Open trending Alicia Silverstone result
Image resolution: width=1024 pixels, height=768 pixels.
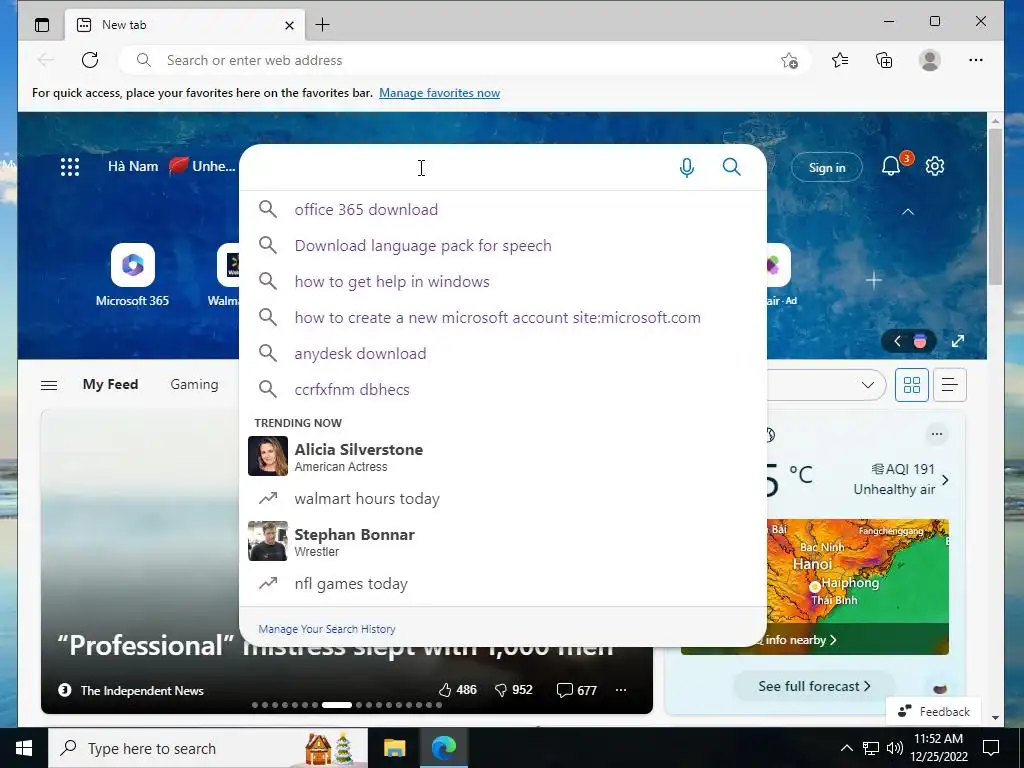(502, 456)
